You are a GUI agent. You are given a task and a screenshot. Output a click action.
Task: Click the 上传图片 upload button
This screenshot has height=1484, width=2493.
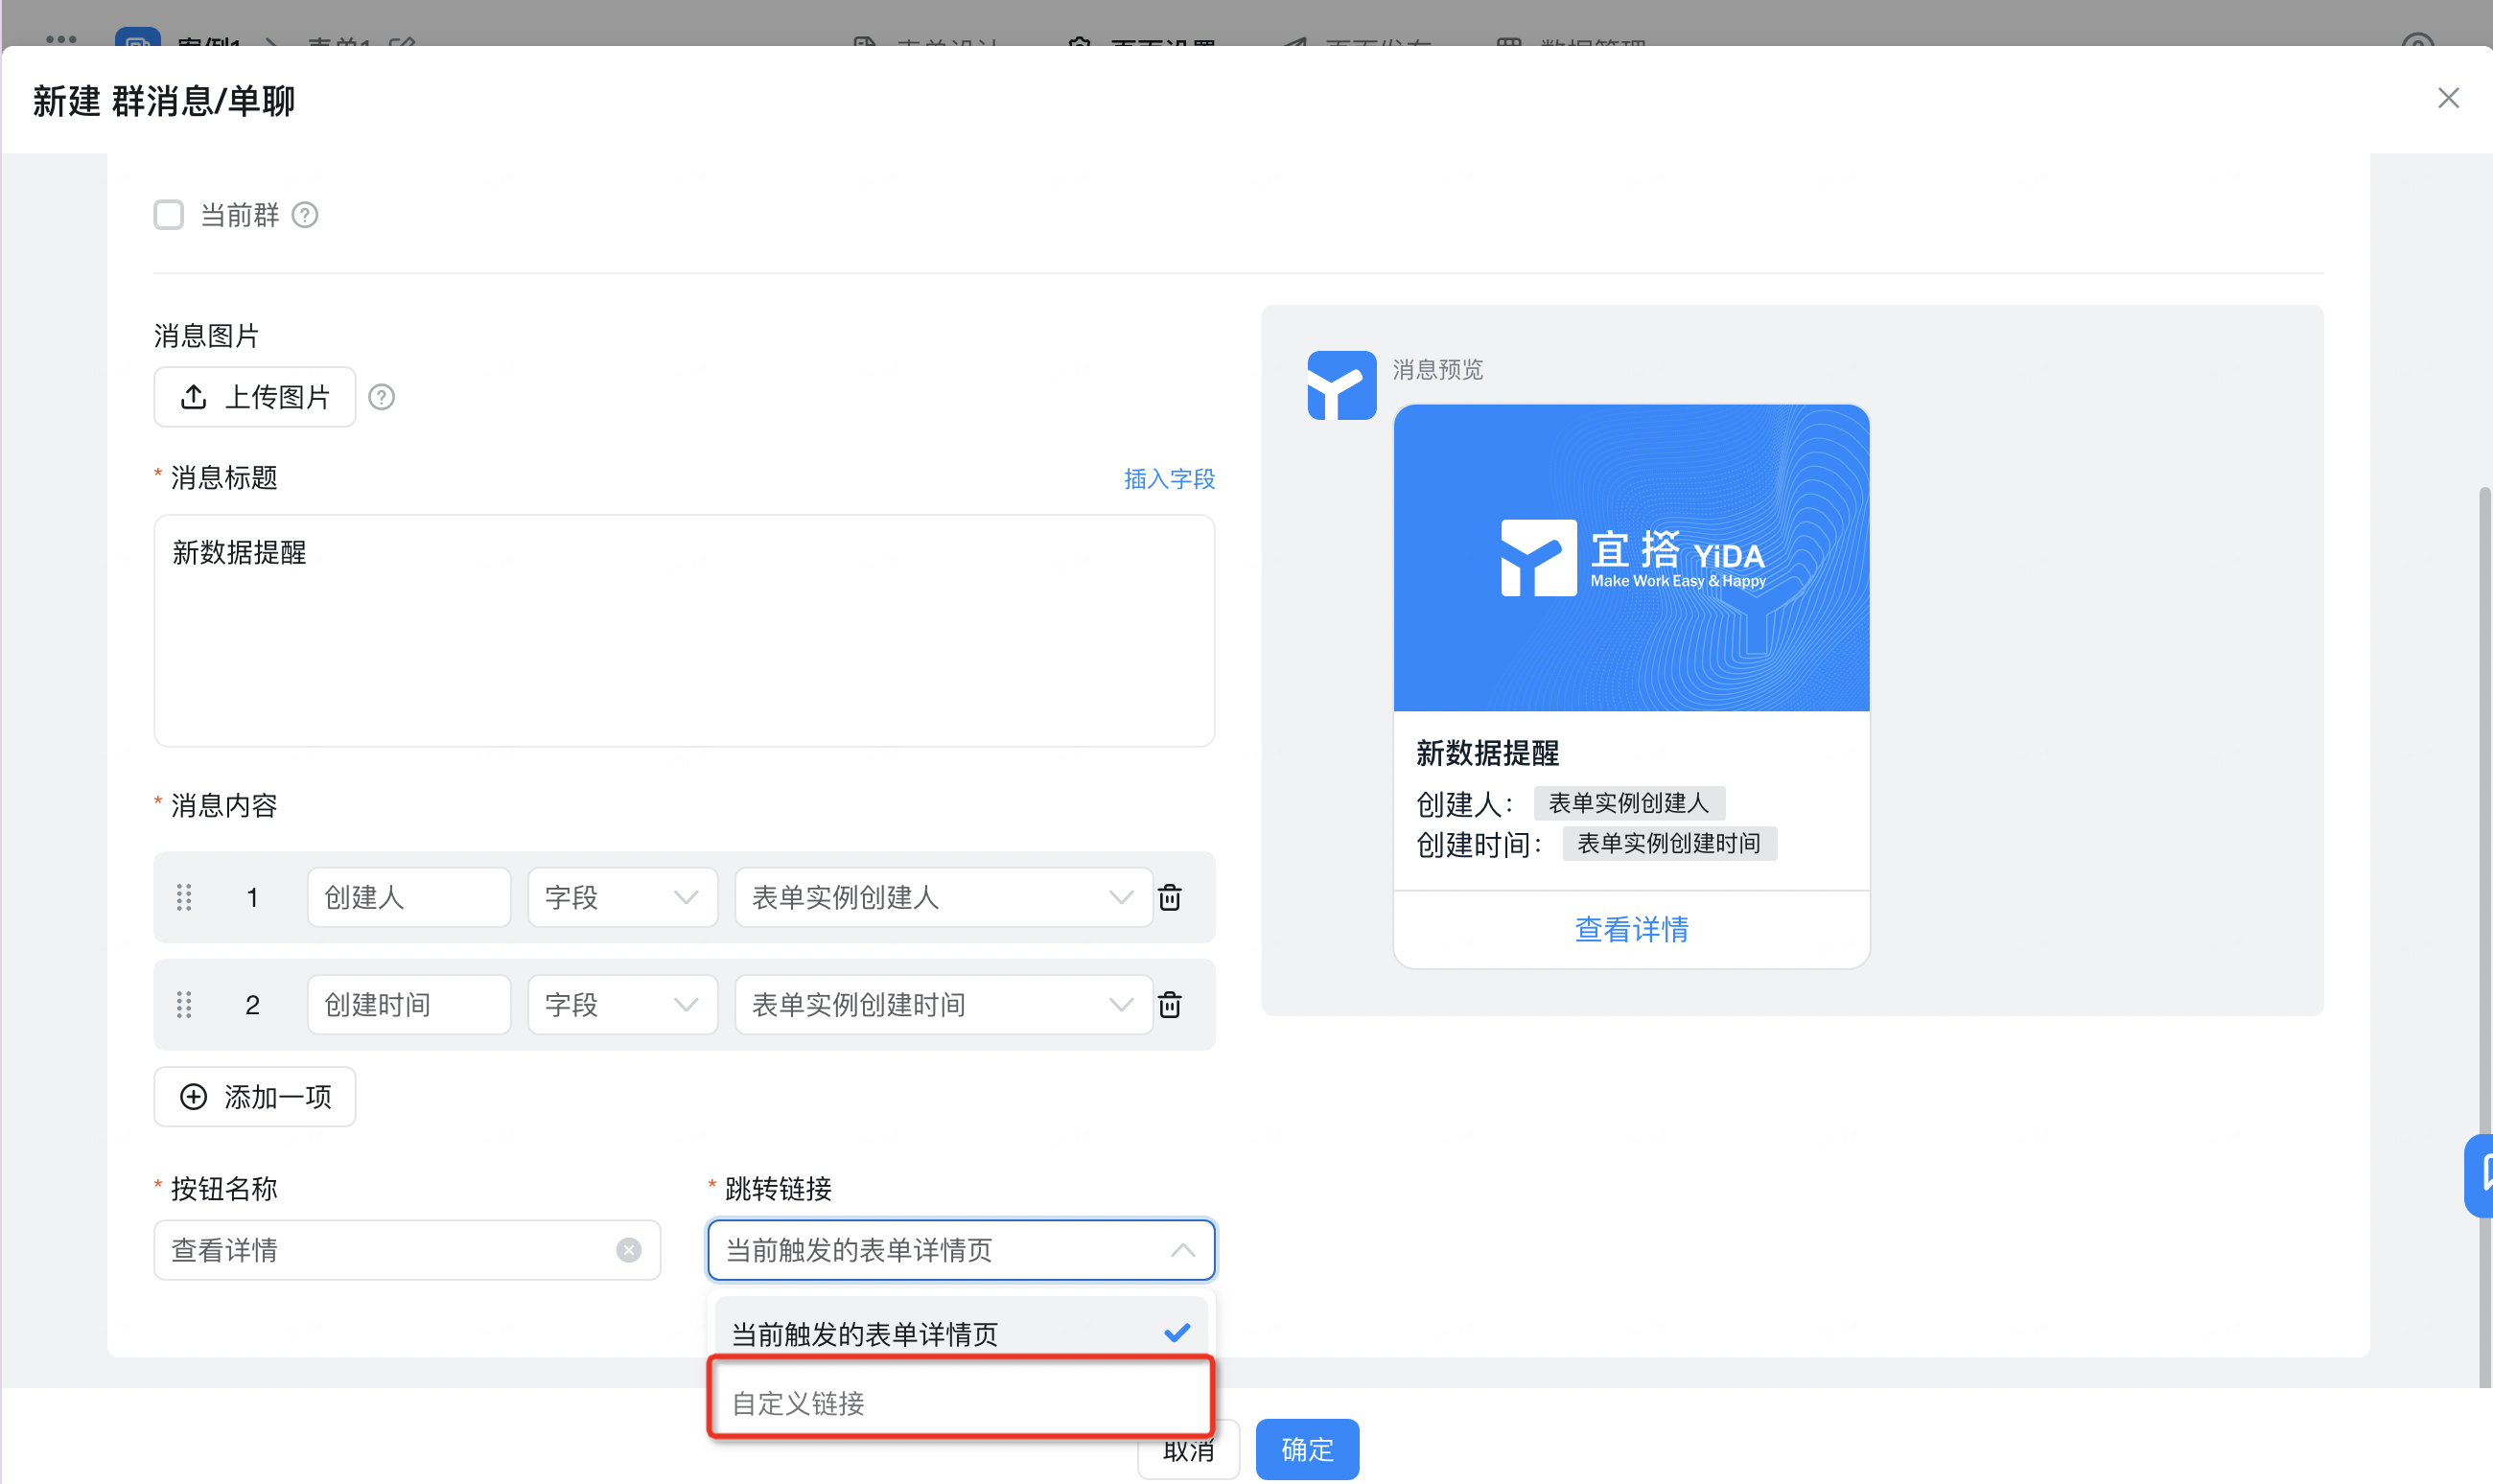click(x=255, y=397)
